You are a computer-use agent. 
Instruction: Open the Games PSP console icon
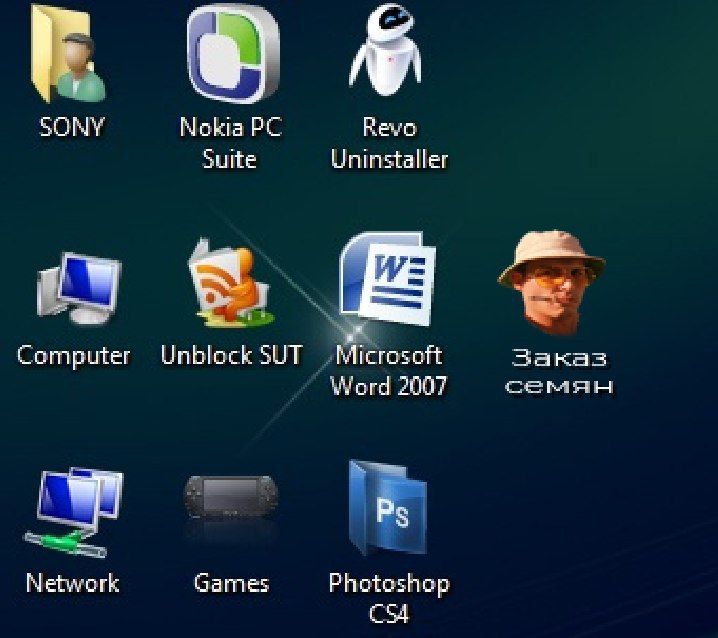pos(231,497)
